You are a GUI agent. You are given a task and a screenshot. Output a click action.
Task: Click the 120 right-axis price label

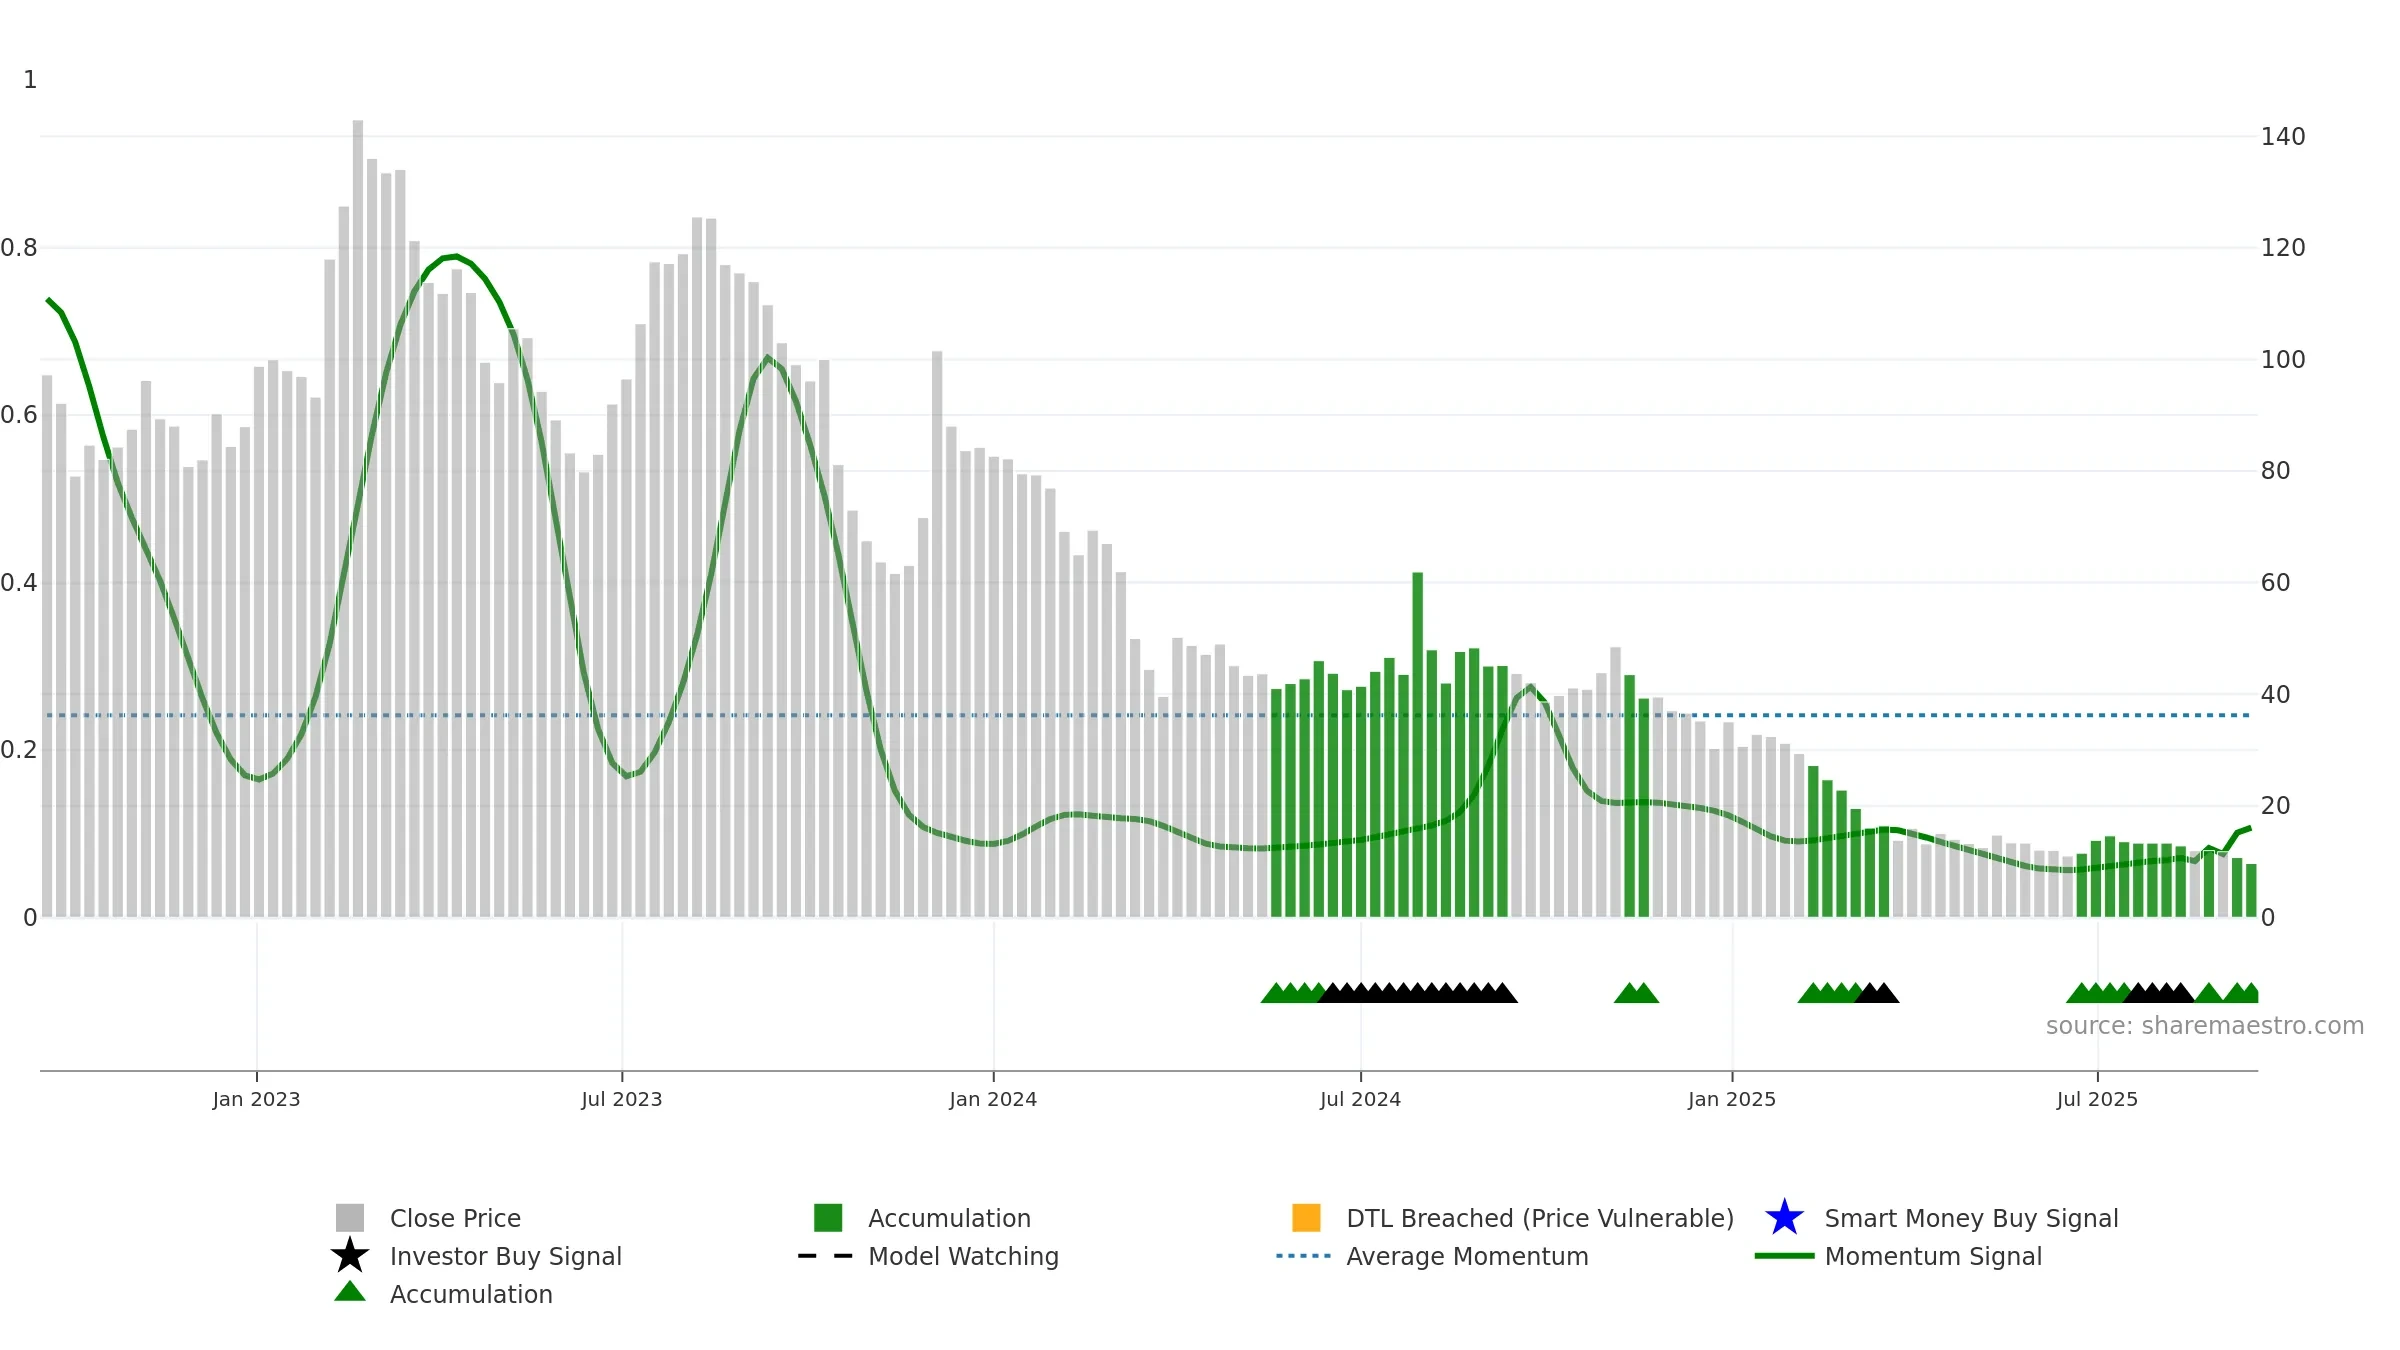[x=2283, y=248]
